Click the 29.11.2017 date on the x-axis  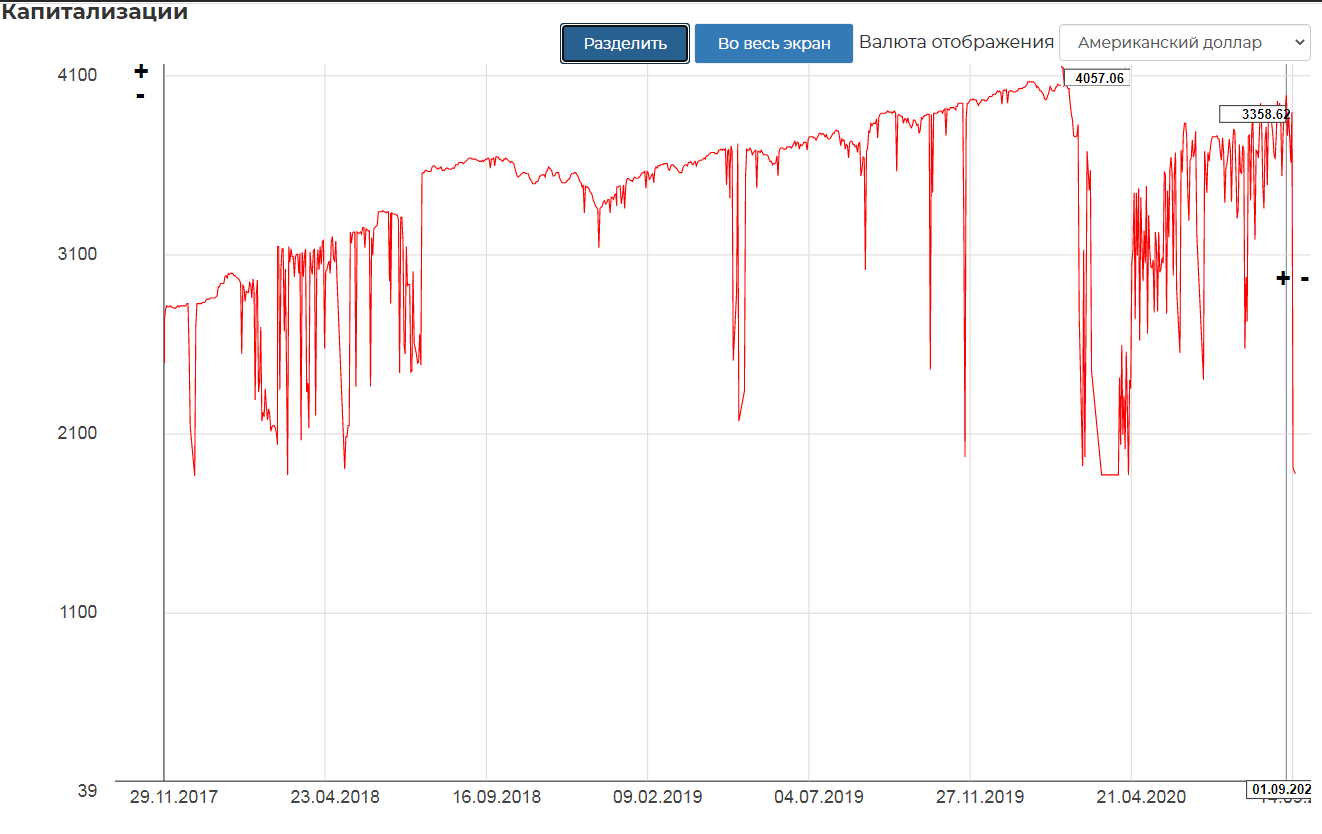[175, 797]
